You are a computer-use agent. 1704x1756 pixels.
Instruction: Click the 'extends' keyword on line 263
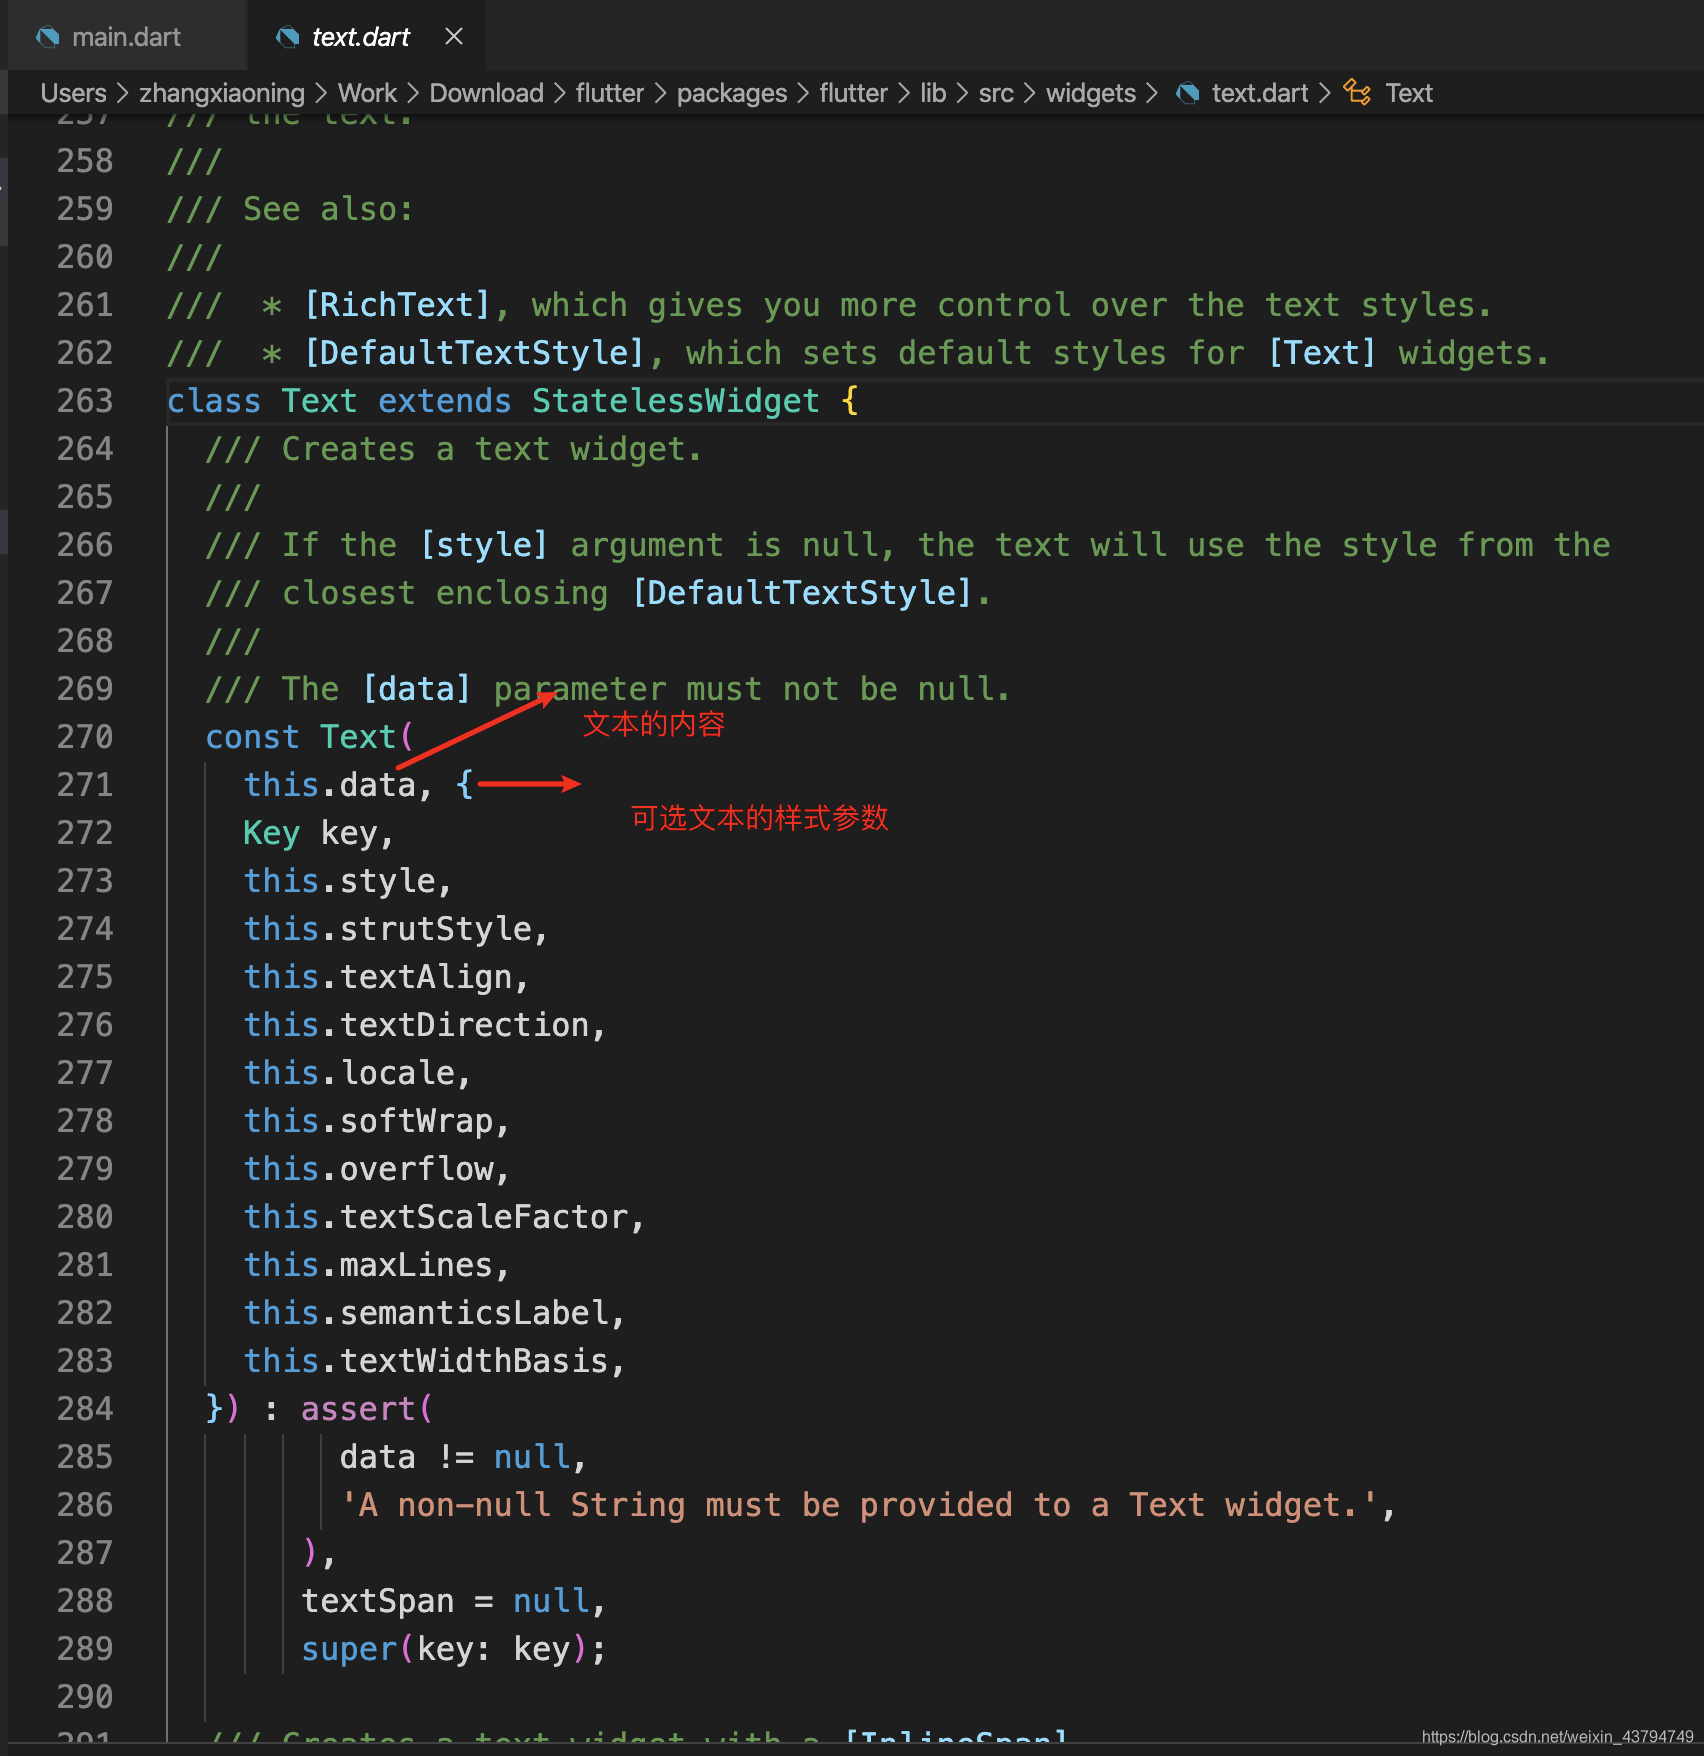444,401
